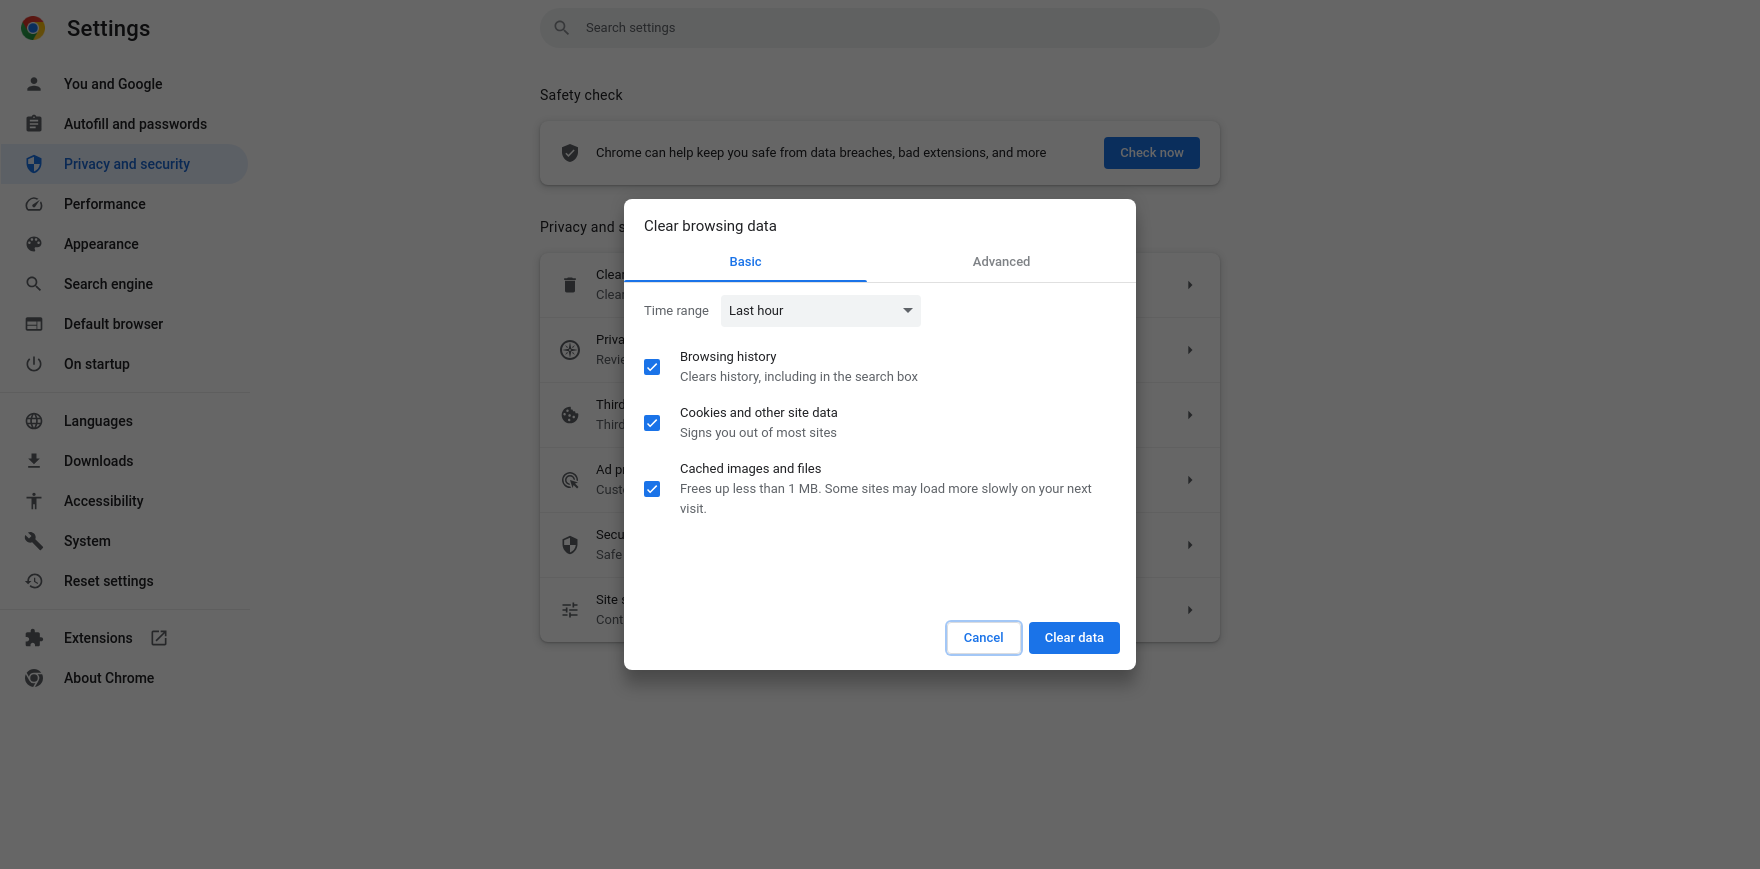Run safety check with Check now

click(x=1152, y=153)
